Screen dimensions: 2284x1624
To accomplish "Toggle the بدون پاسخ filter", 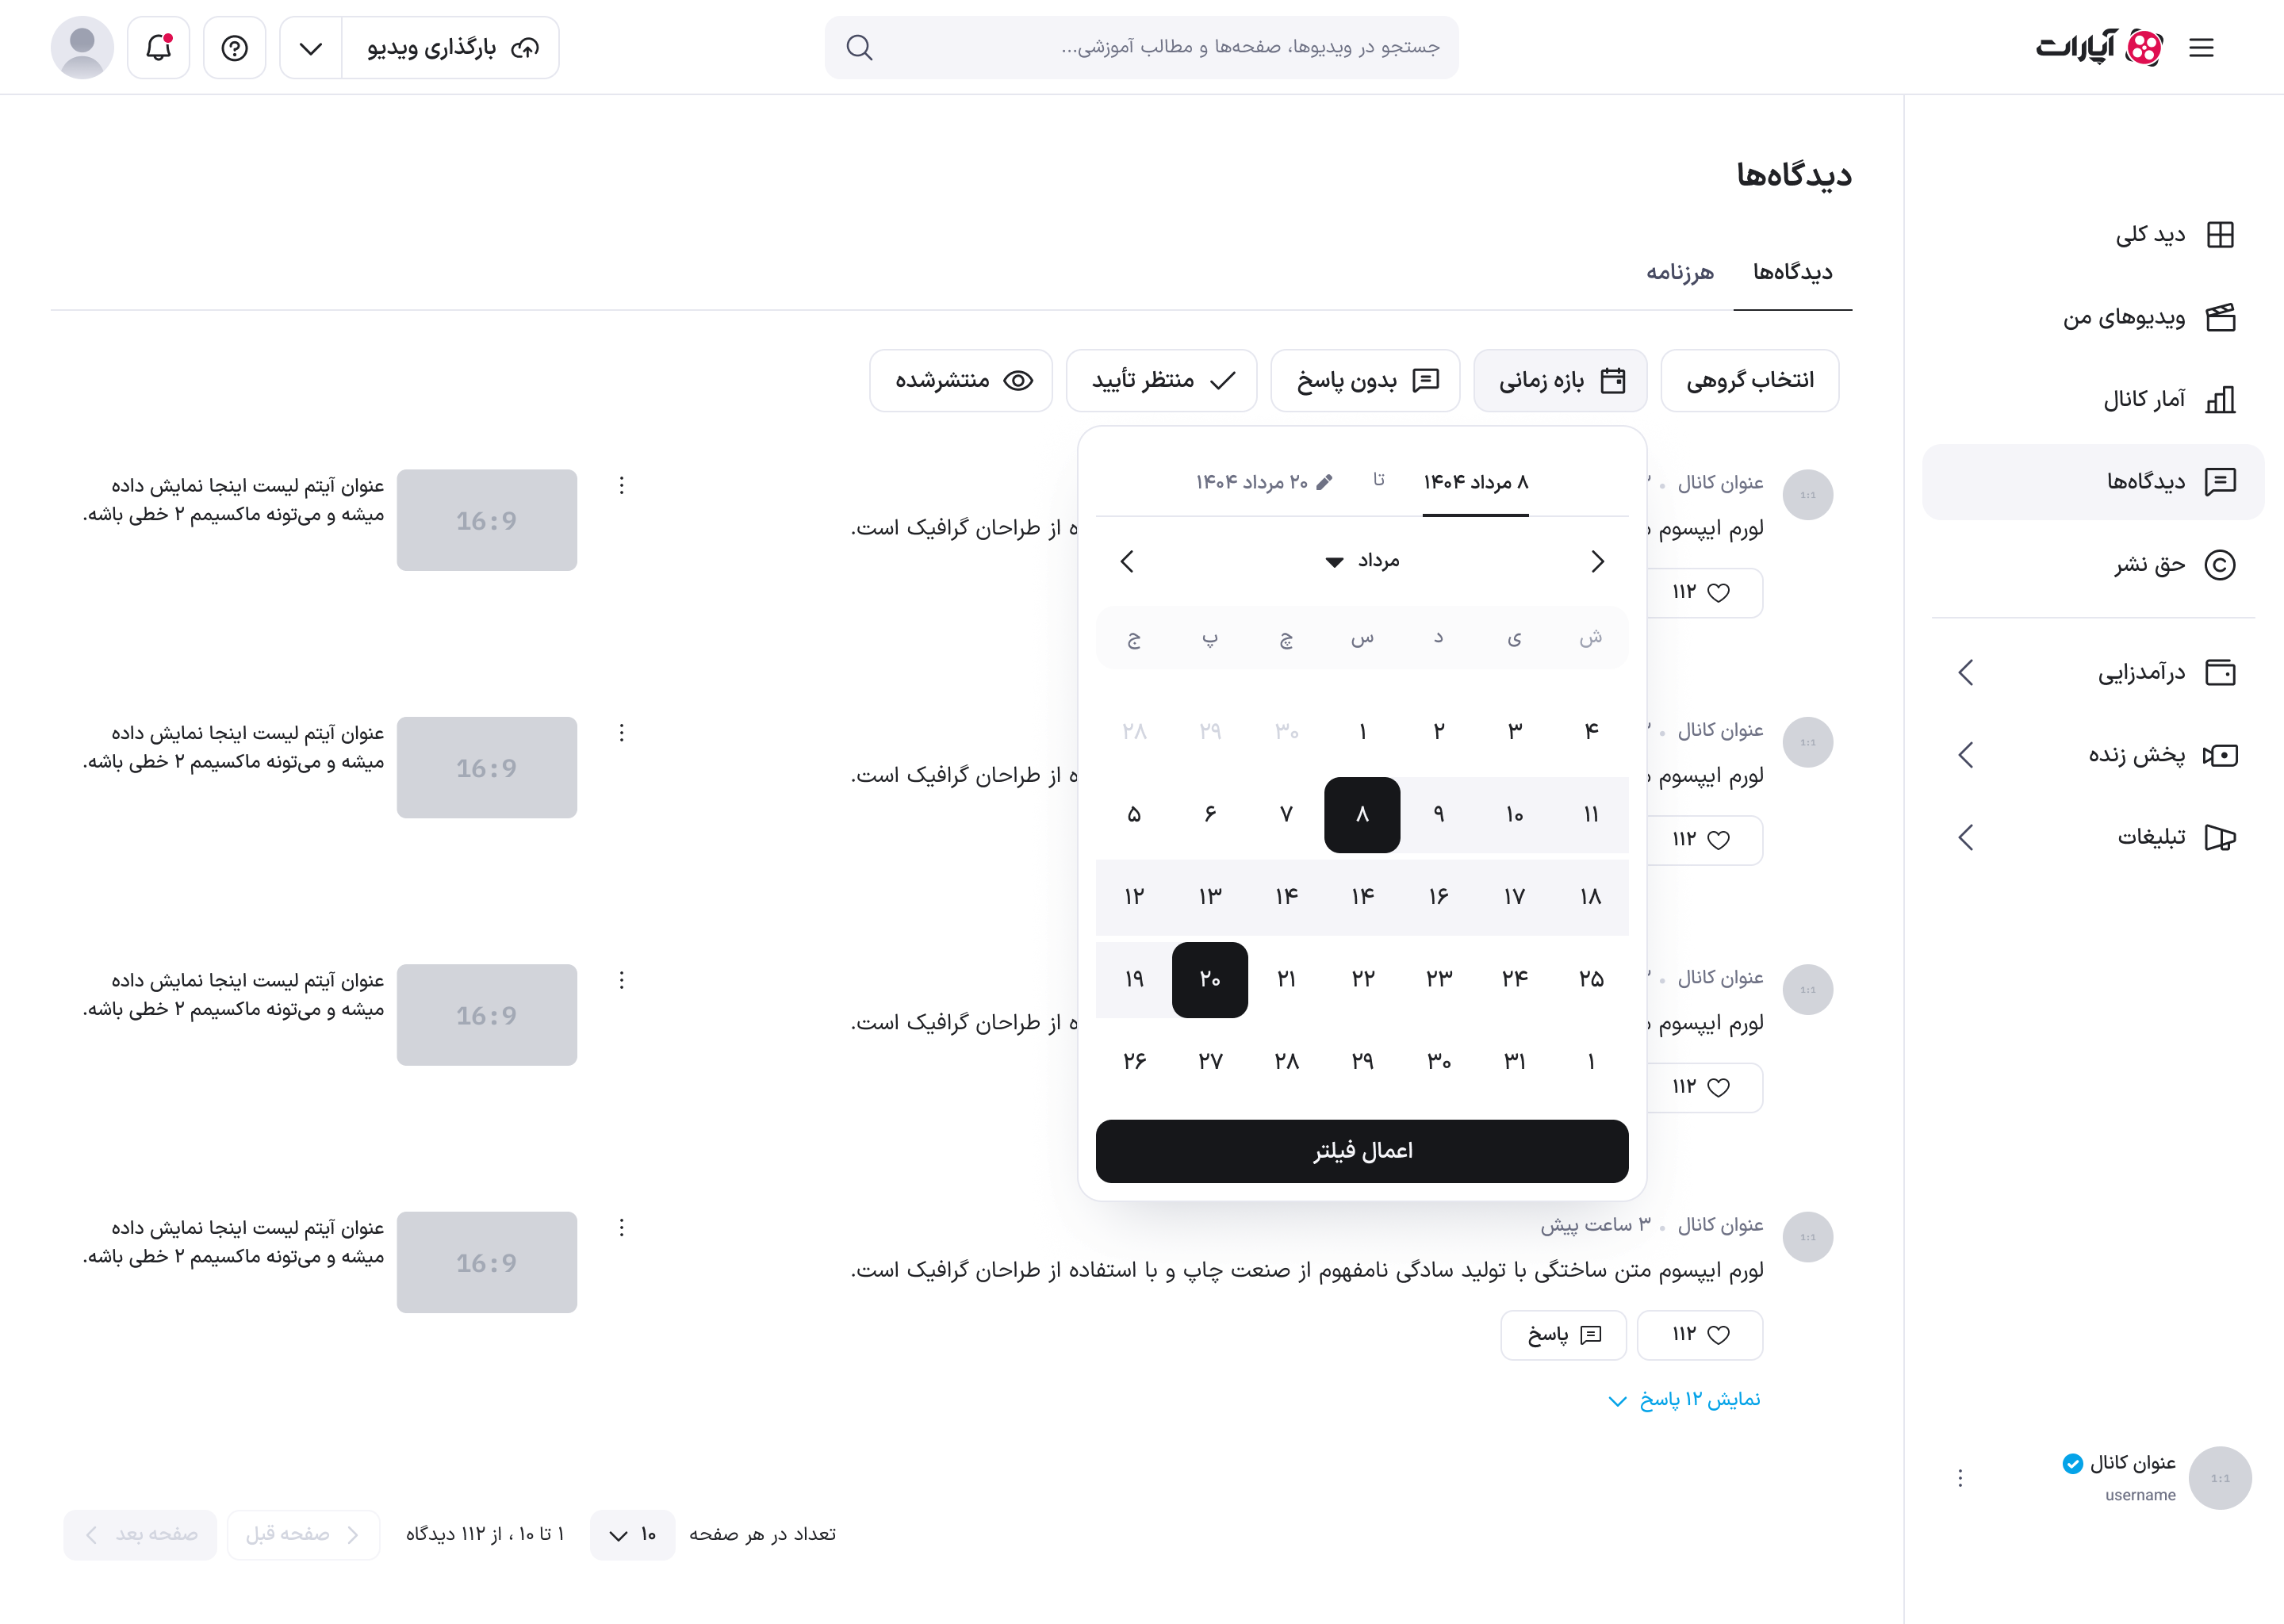I will tap(1365, 380).
